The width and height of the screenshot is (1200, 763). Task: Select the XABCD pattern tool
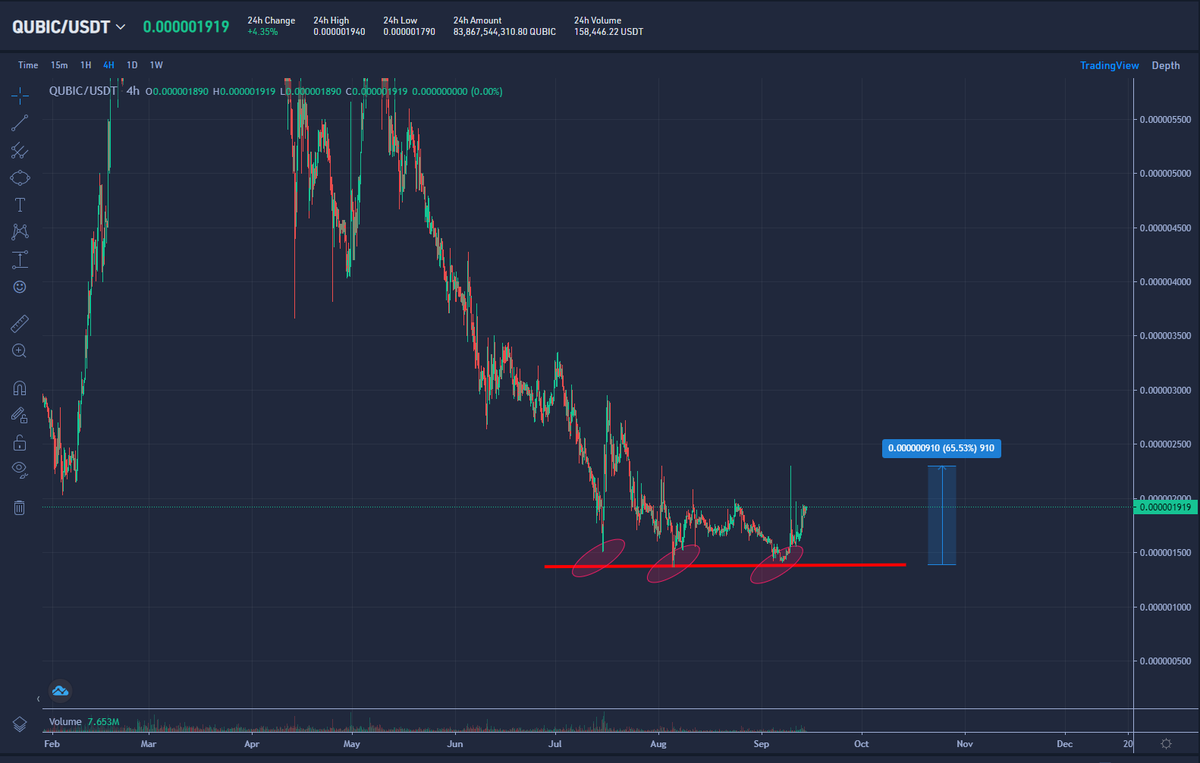click(20, 232)
